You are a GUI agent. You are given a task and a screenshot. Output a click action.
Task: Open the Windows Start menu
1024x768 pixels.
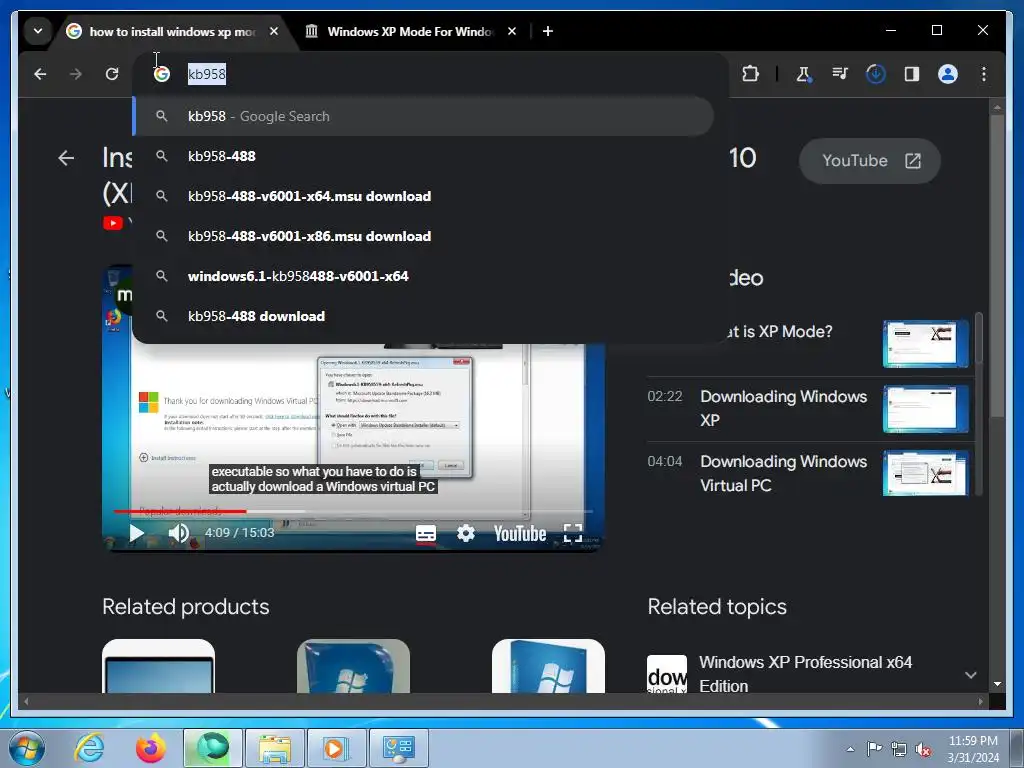[x=27, y=748]
